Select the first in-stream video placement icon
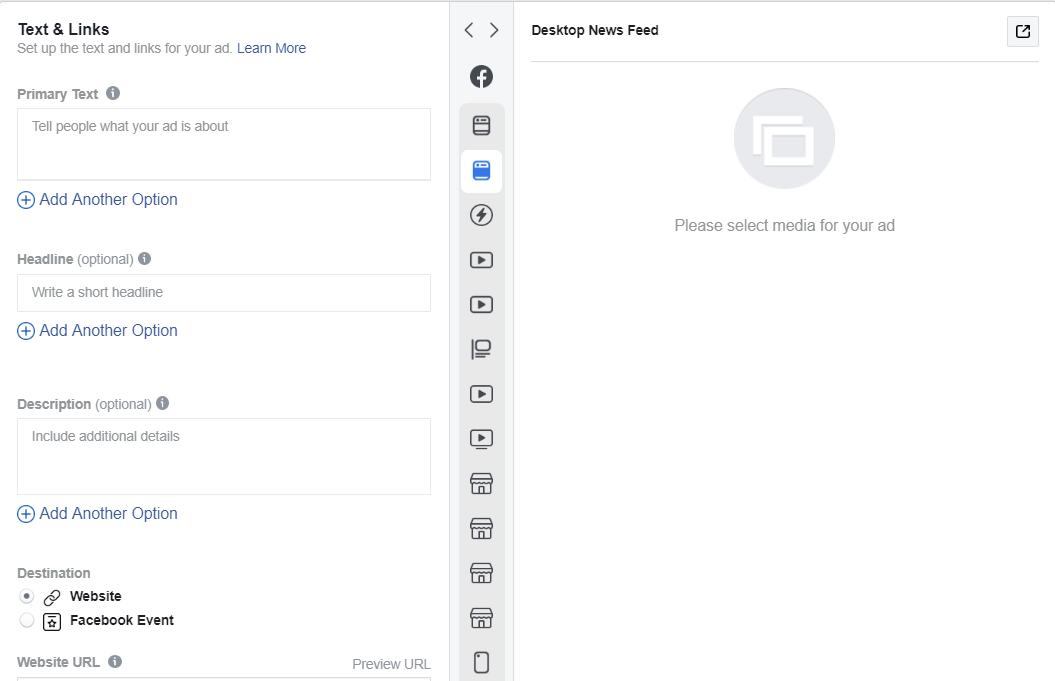The height and width of the screenshot is (681, 1055). 481,259
